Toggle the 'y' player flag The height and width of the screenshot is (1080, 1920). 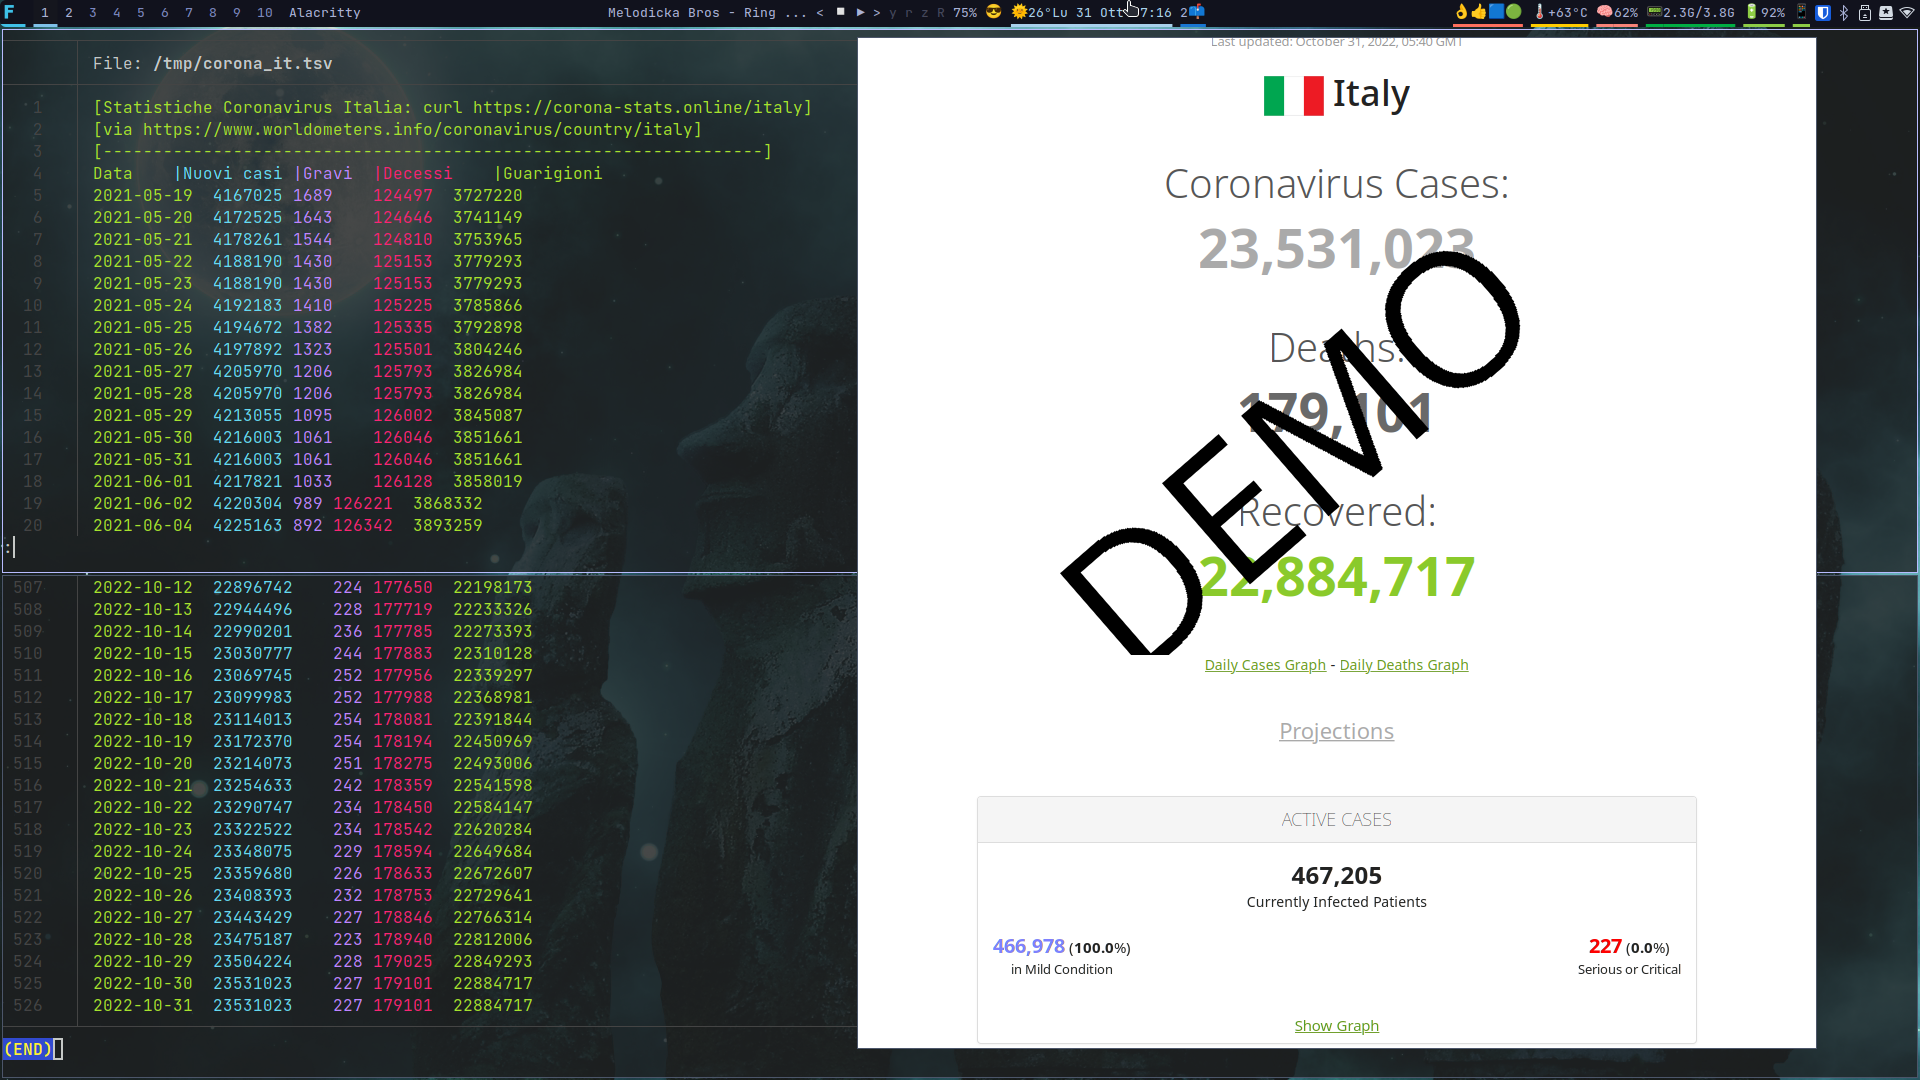(893, 13)
